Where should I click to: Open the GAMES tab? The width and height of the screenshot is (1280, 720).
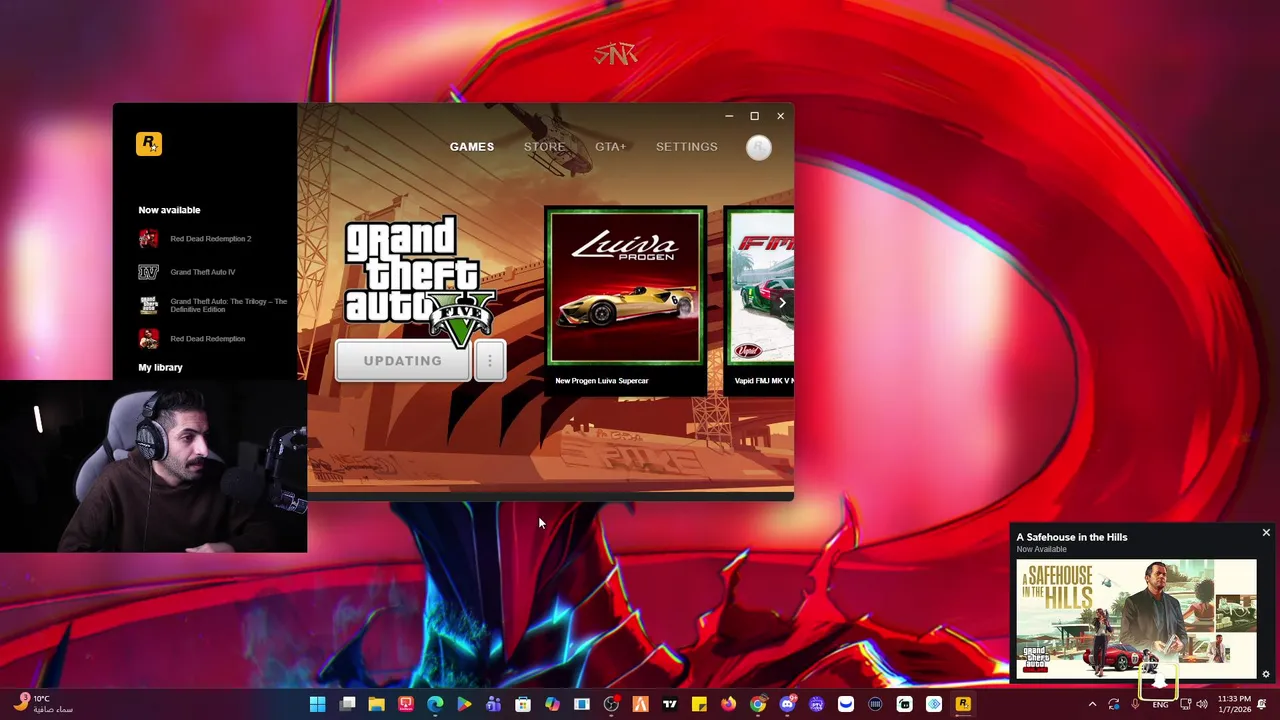point(472,147)
